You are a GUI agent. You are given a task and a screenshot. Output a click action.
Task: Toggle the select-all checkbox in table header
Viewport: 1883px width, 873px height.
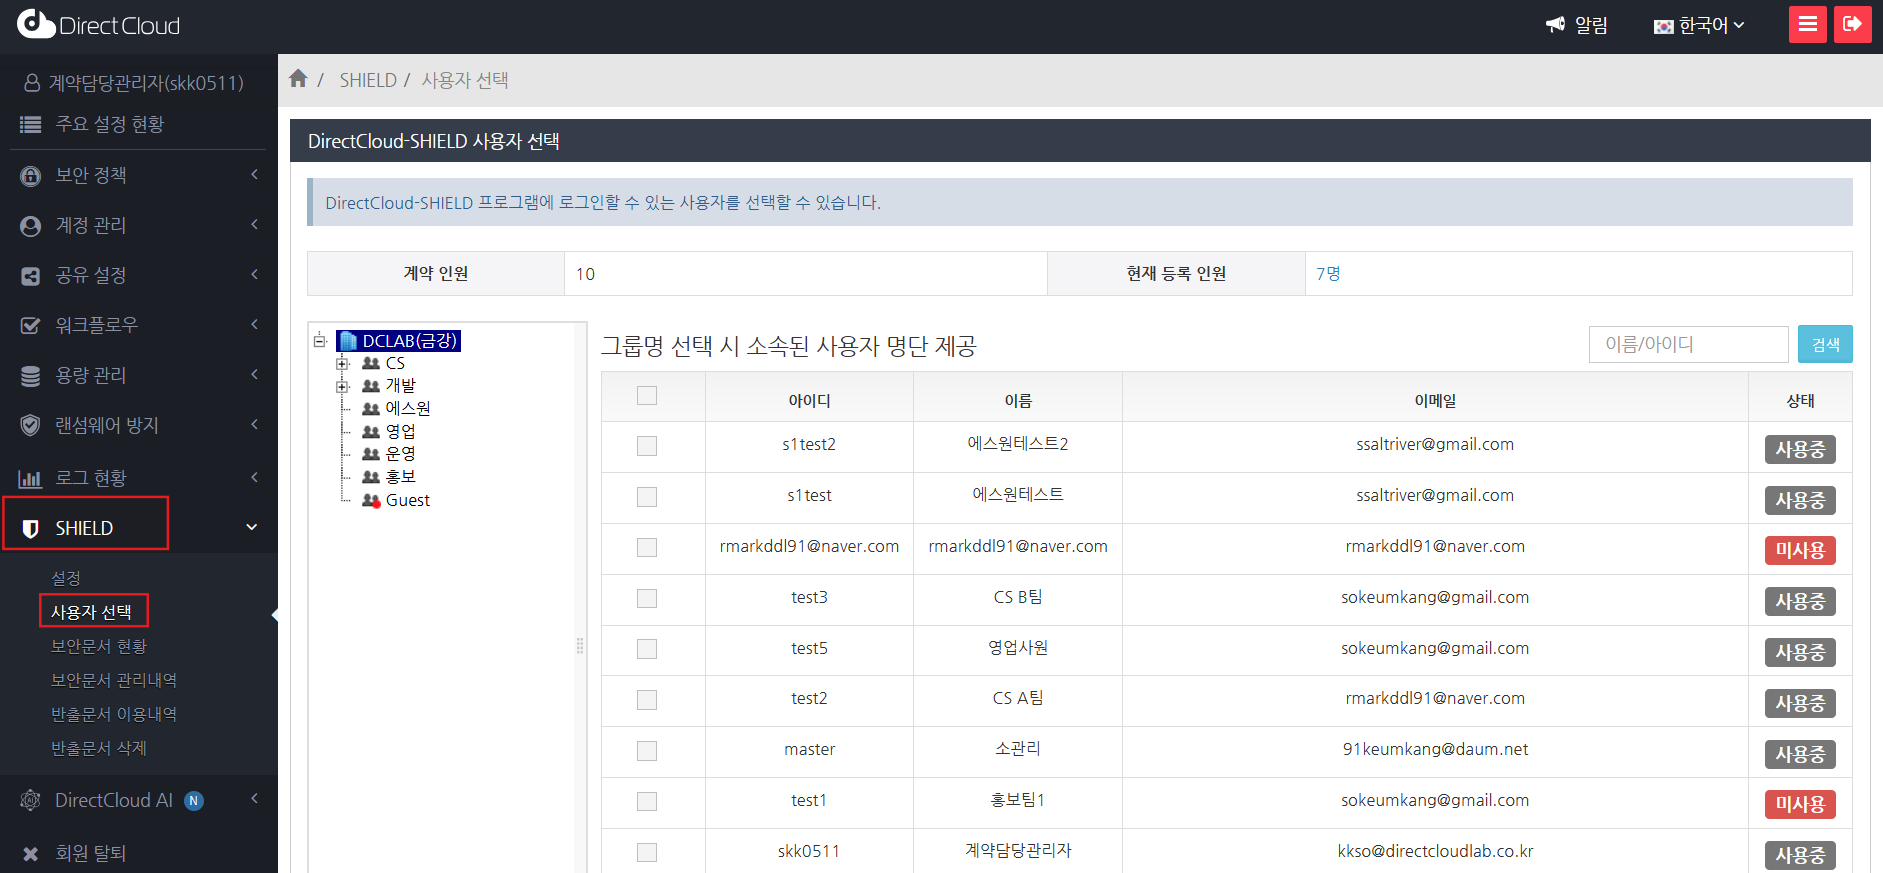647,395
